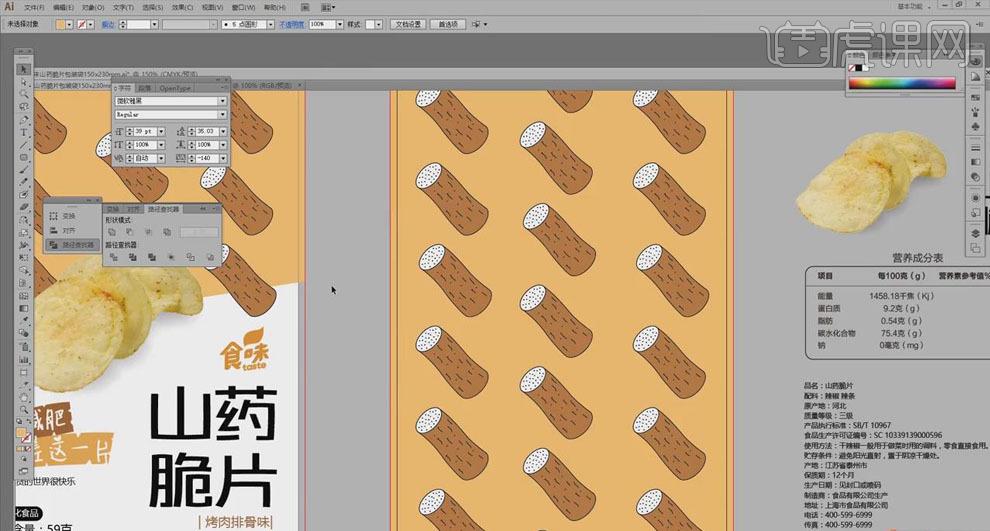This screenshot has width=990, height=531.
Task: Open the workspace switcher 基本功能
Action: (914, 6)
